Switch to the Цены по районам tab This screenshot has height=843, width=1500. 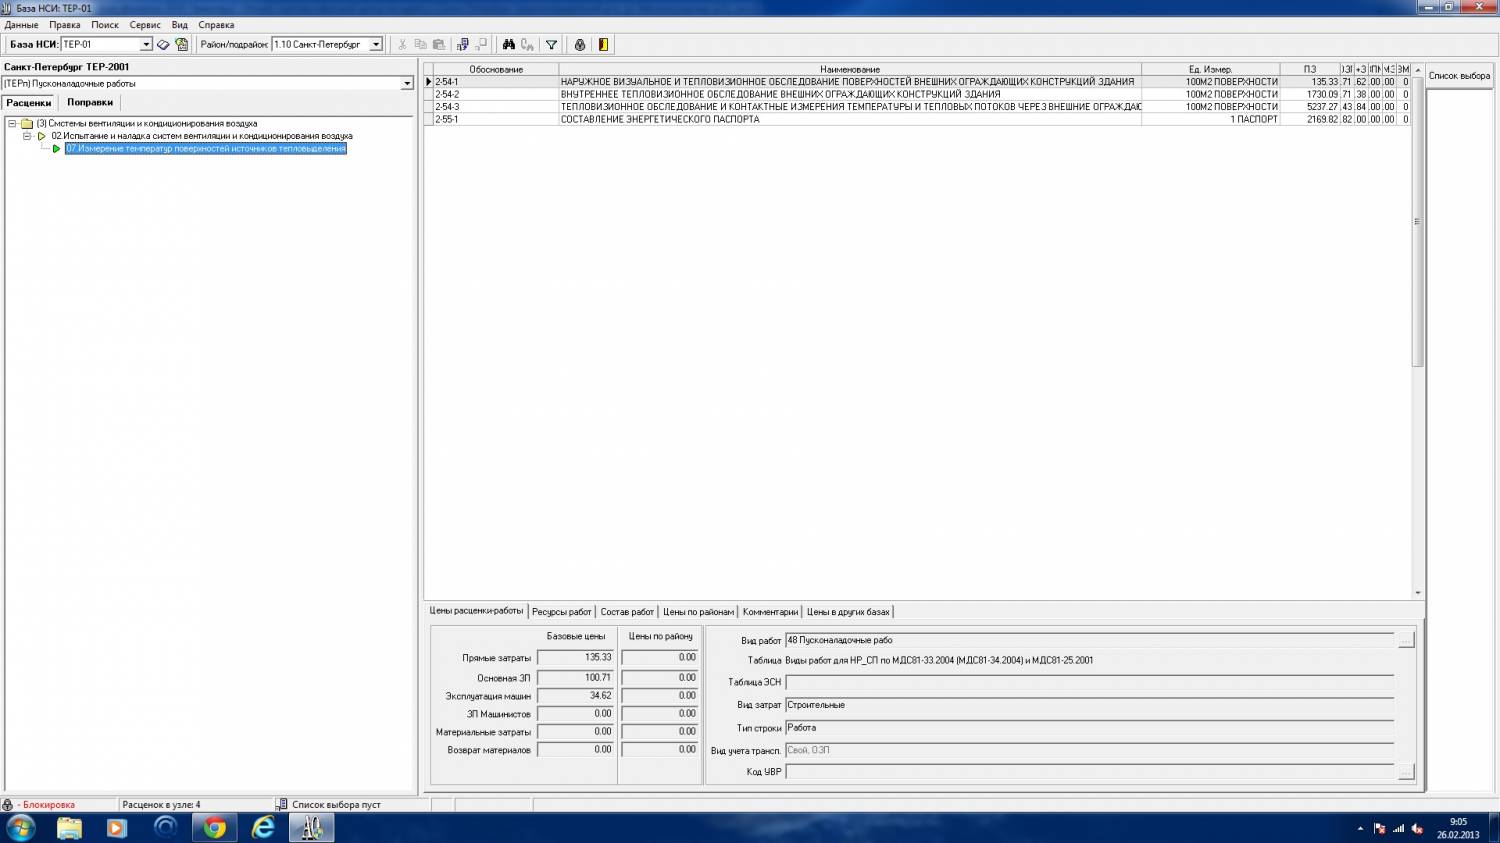click(699, 612)
